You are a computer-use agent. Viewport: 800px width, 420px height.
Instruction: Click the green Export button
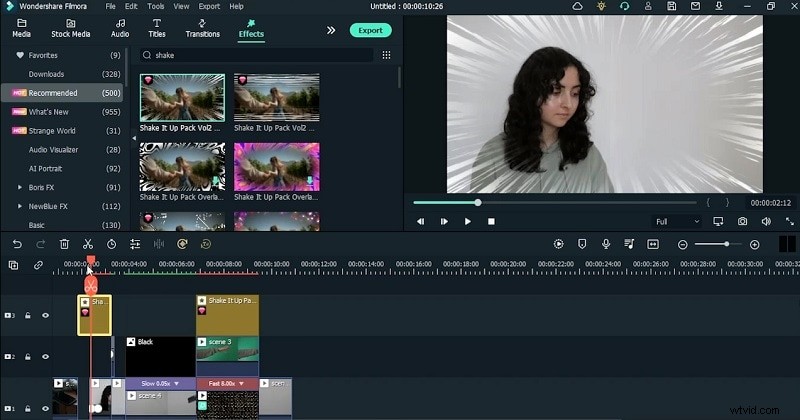(370, 31)
